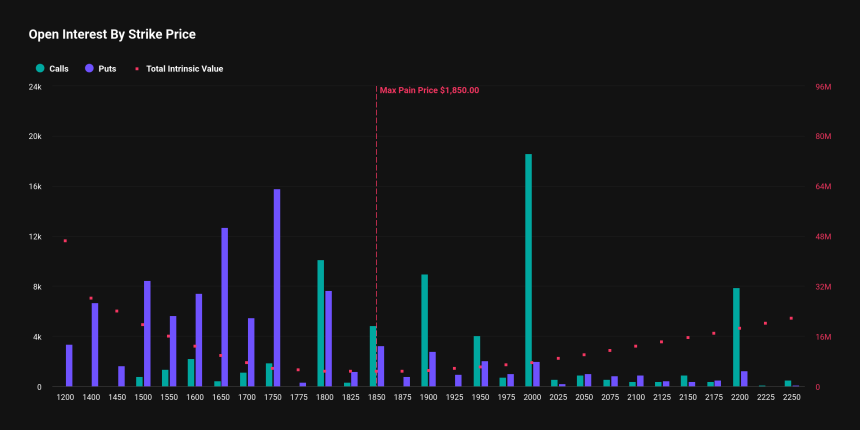
Task: Click the 1850 strike axis label
Action: (x=376, y=397)
